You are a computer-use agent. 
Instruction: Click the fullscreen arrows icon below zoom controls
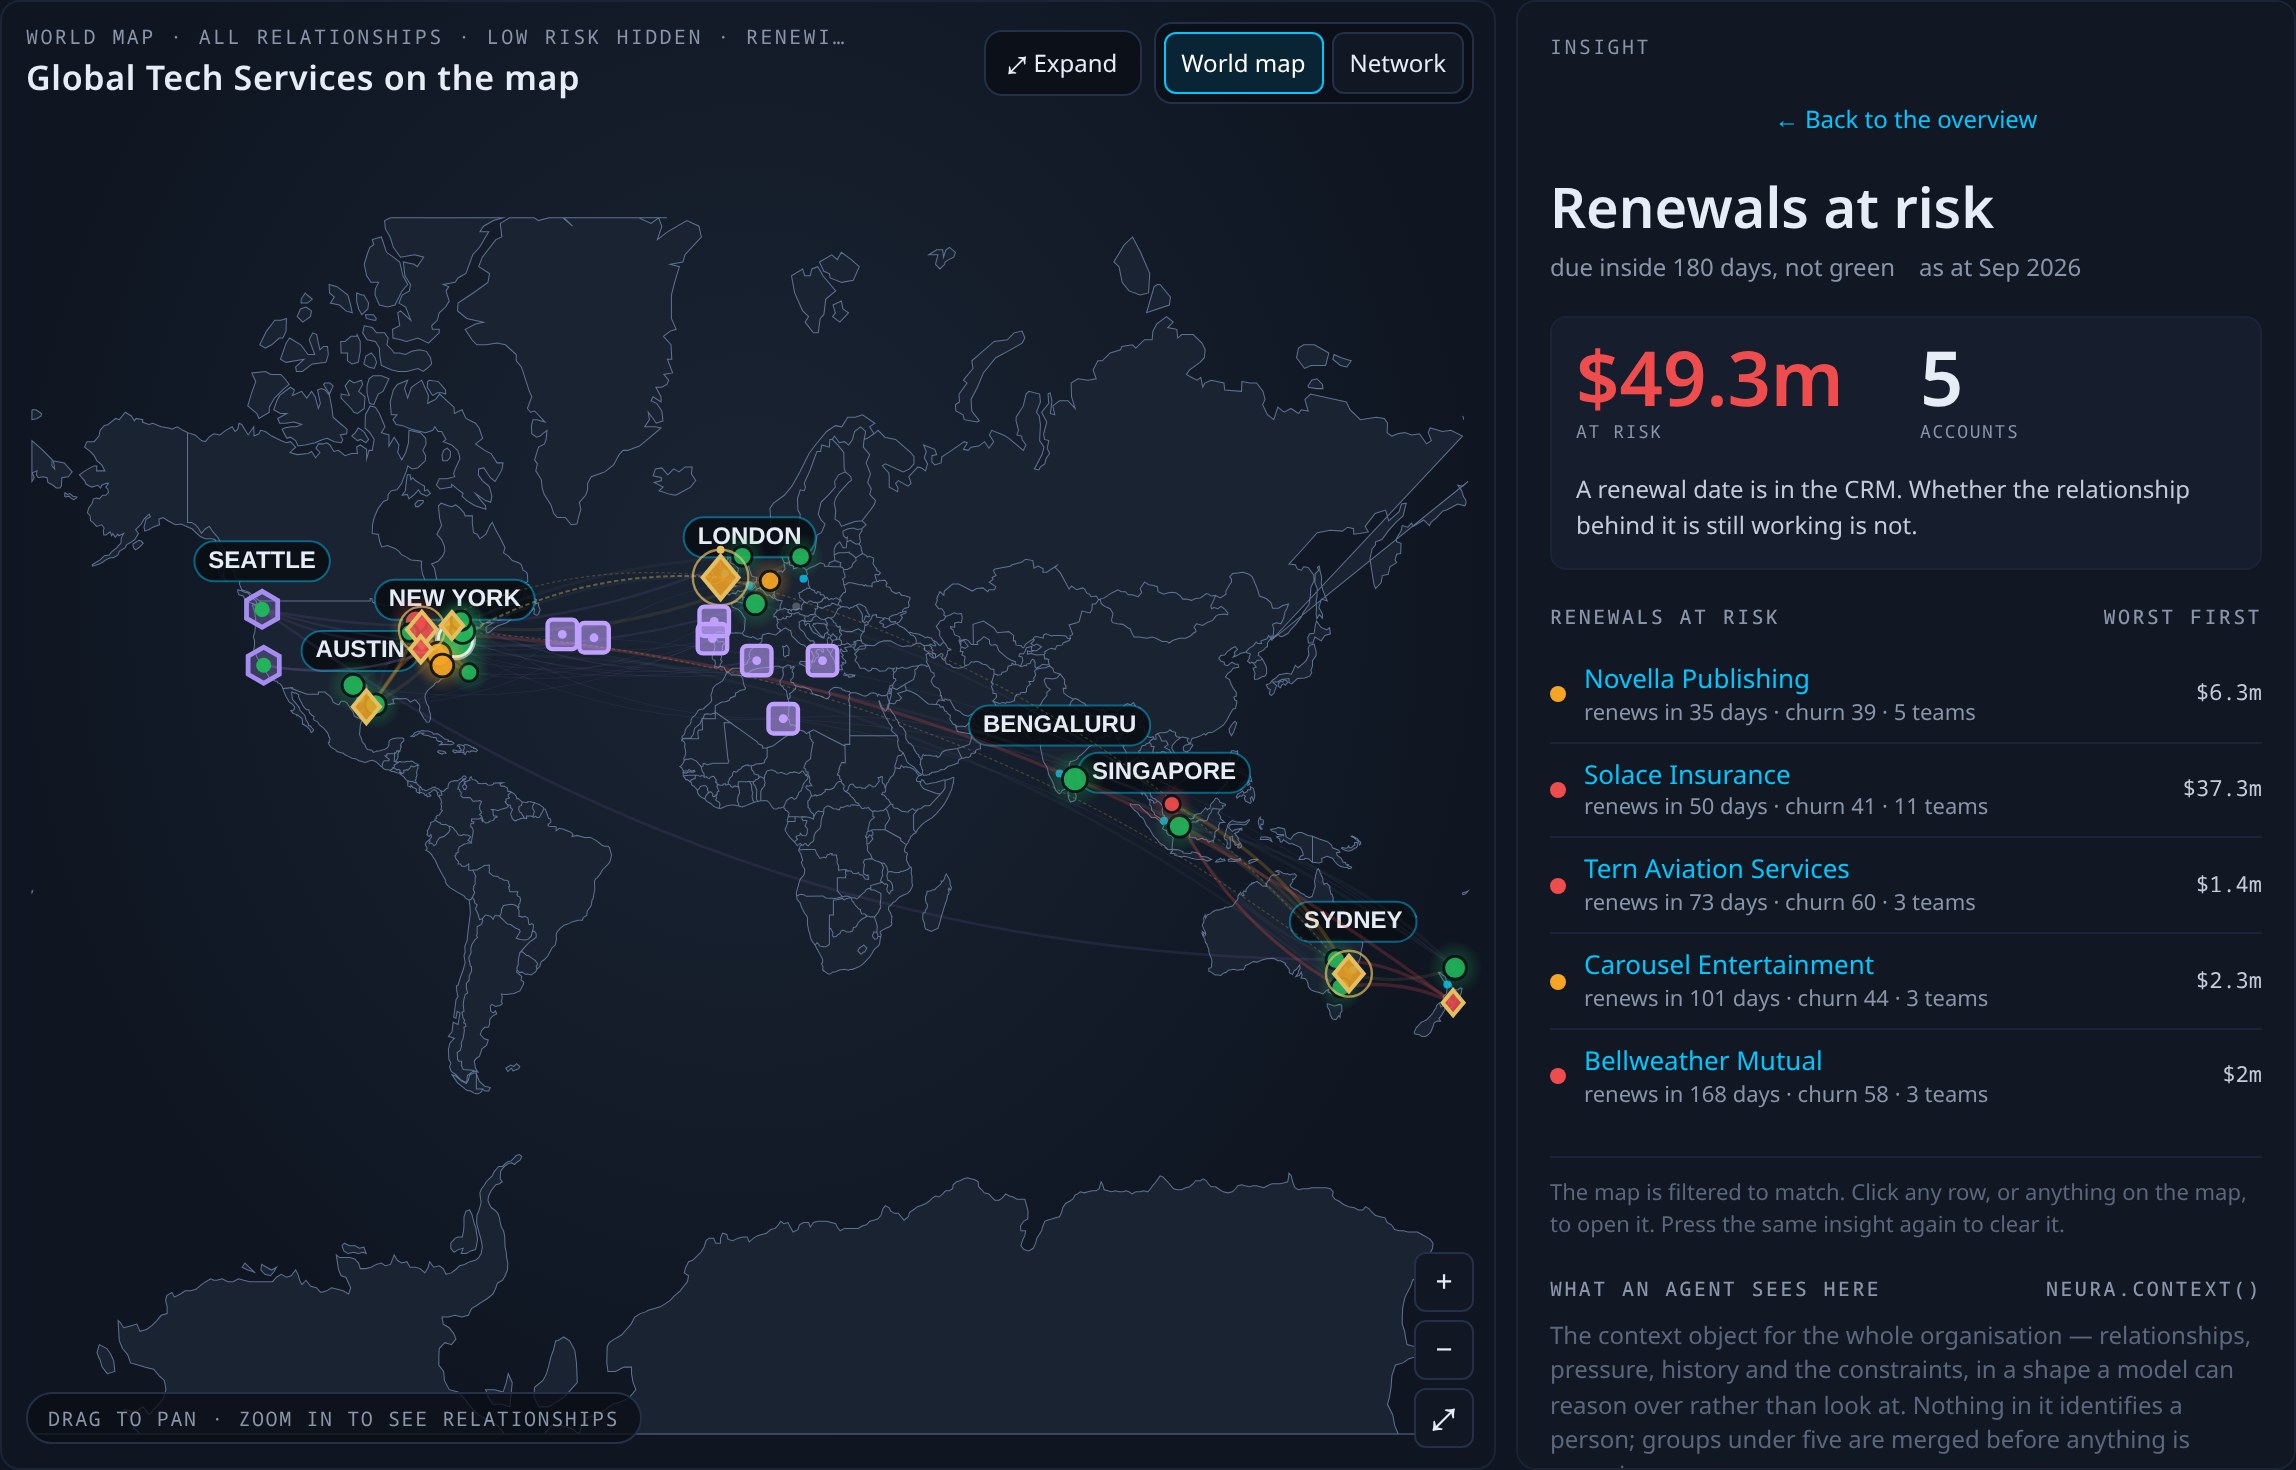pyautogui.click(x=1443, y=1419)
